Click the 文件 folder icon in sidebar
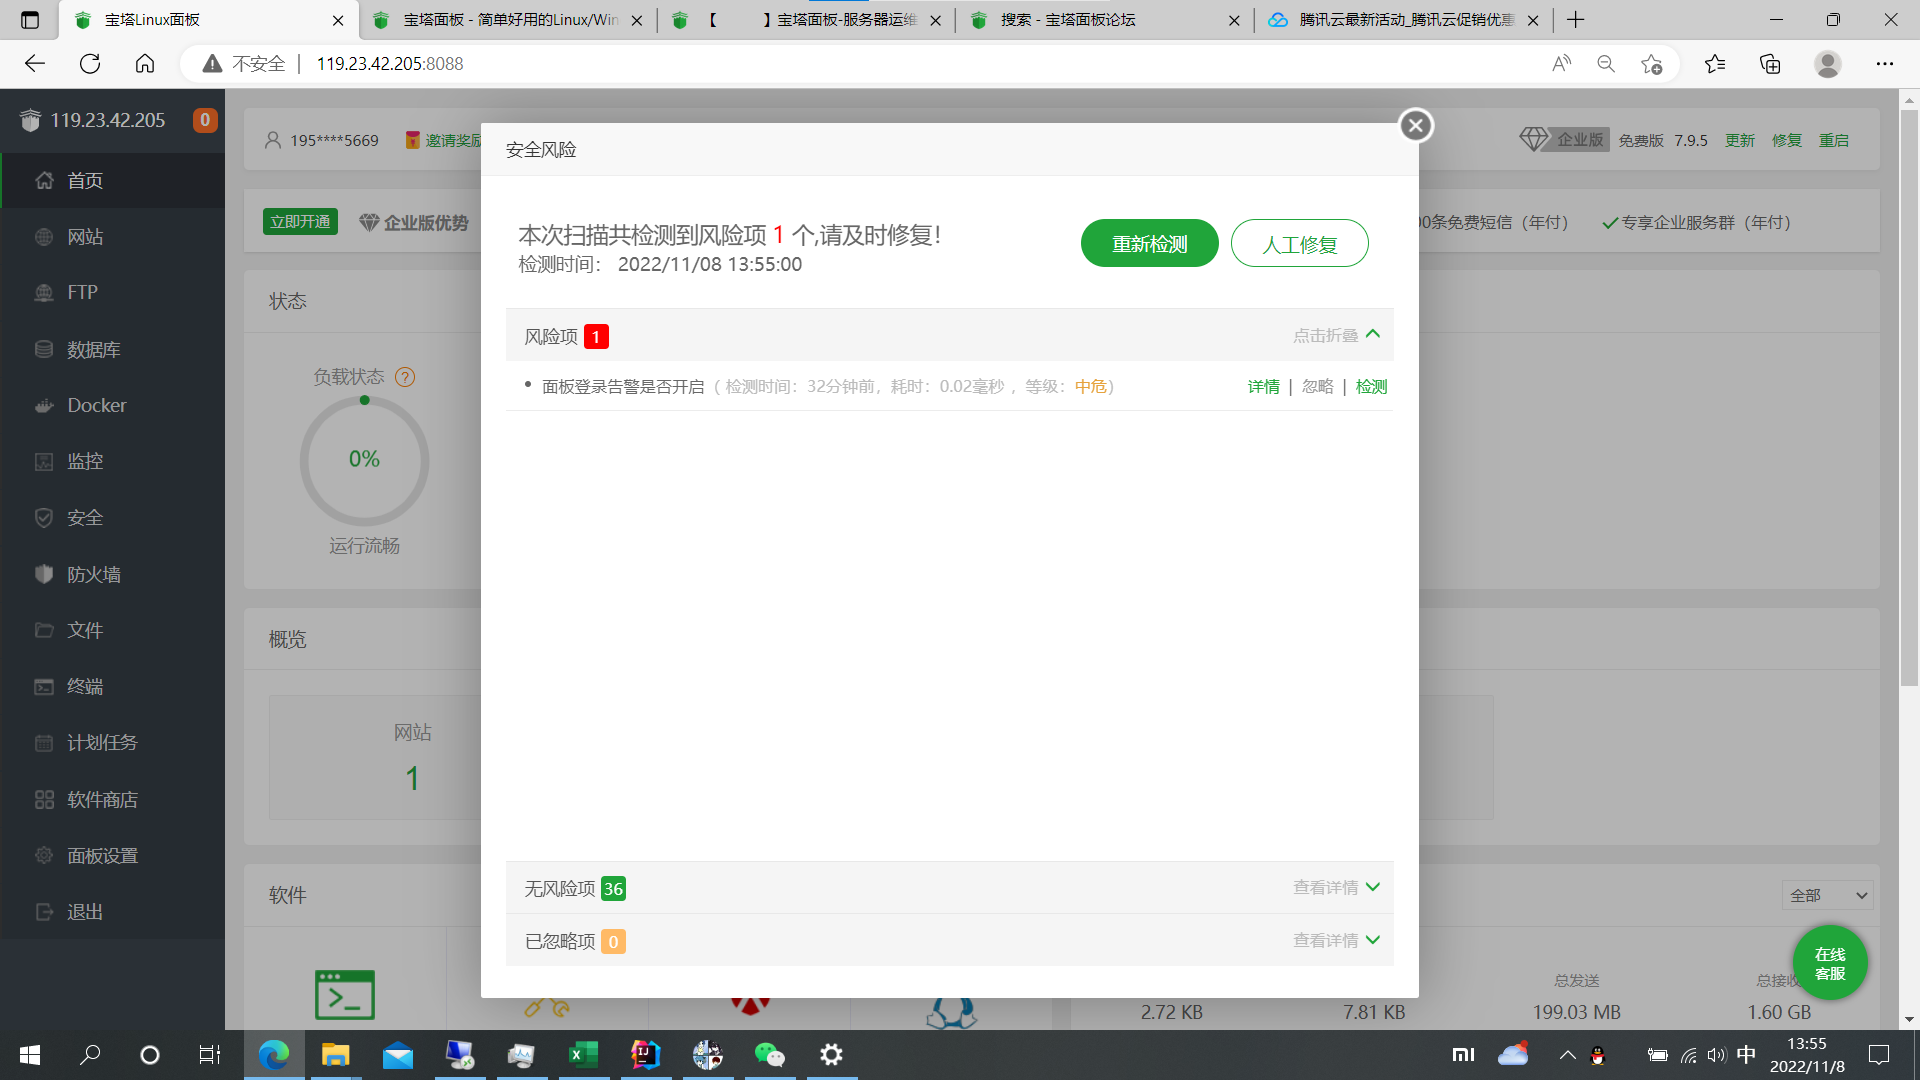The height and width of the screenshot is (1080, 1920). click(44, 630)
